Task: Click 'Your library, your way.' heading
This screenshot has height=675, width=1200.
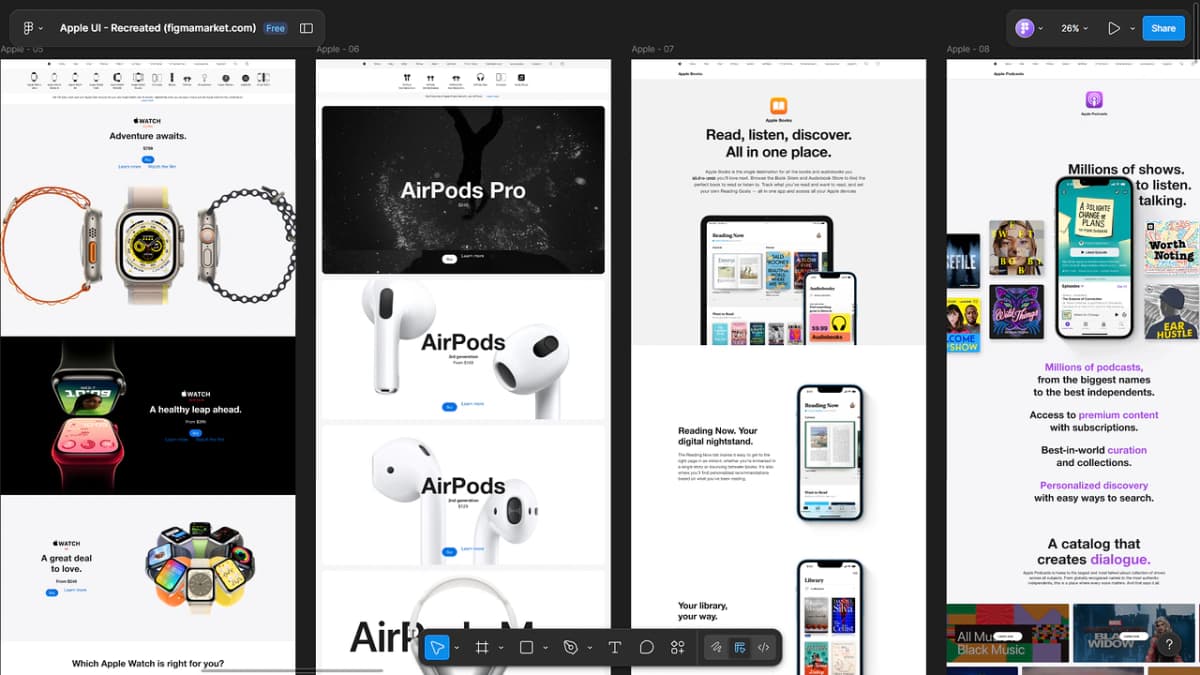Action: [x=703, y=611]
